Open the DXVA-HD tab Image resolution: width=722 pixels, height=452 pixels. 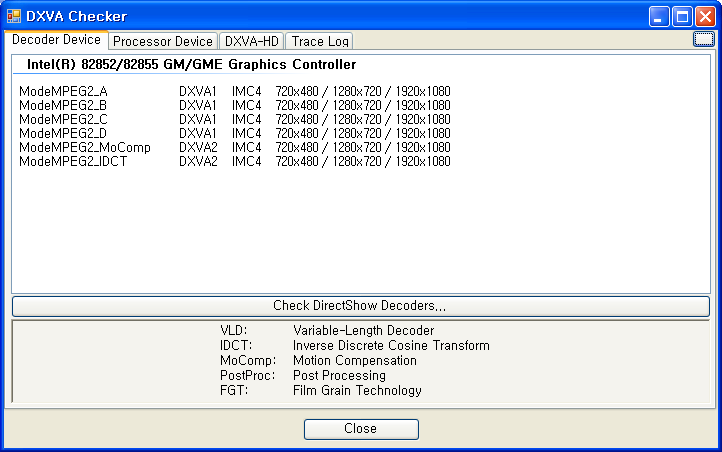point(251,41)
